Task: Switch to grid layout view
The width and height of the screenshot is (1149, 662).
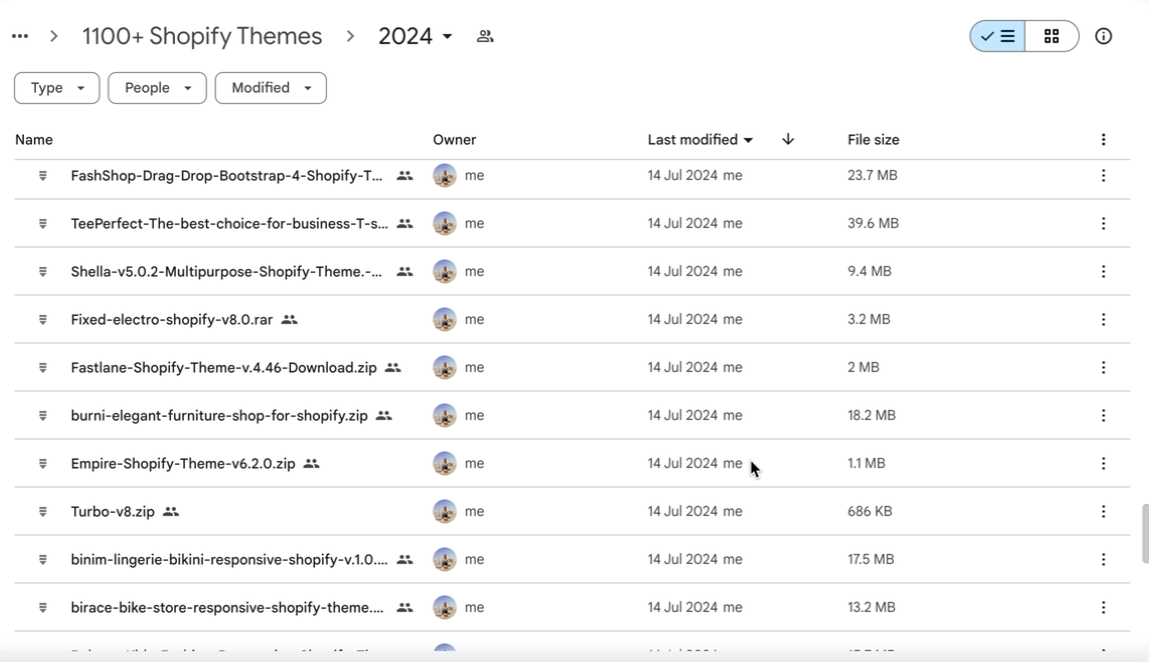Action: [x=1052, y=36]
